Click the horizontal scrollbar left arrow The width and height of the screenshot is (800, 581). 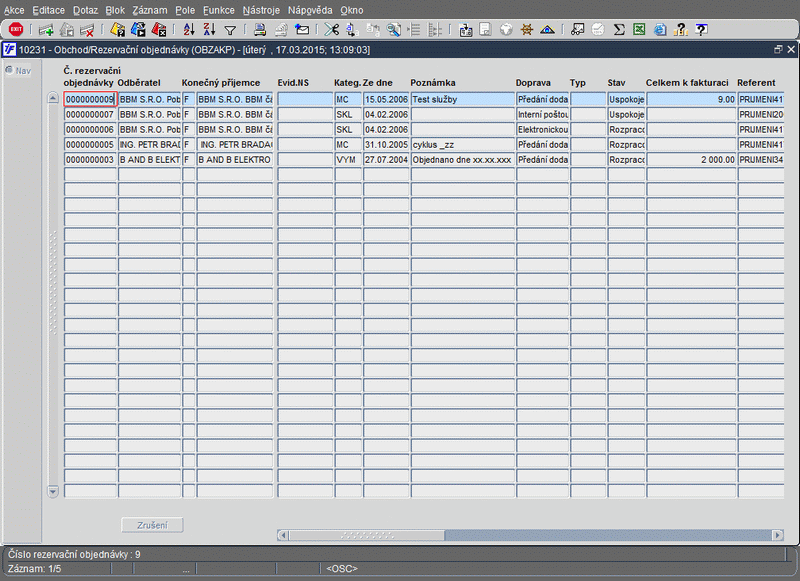[x=283, y=535]
